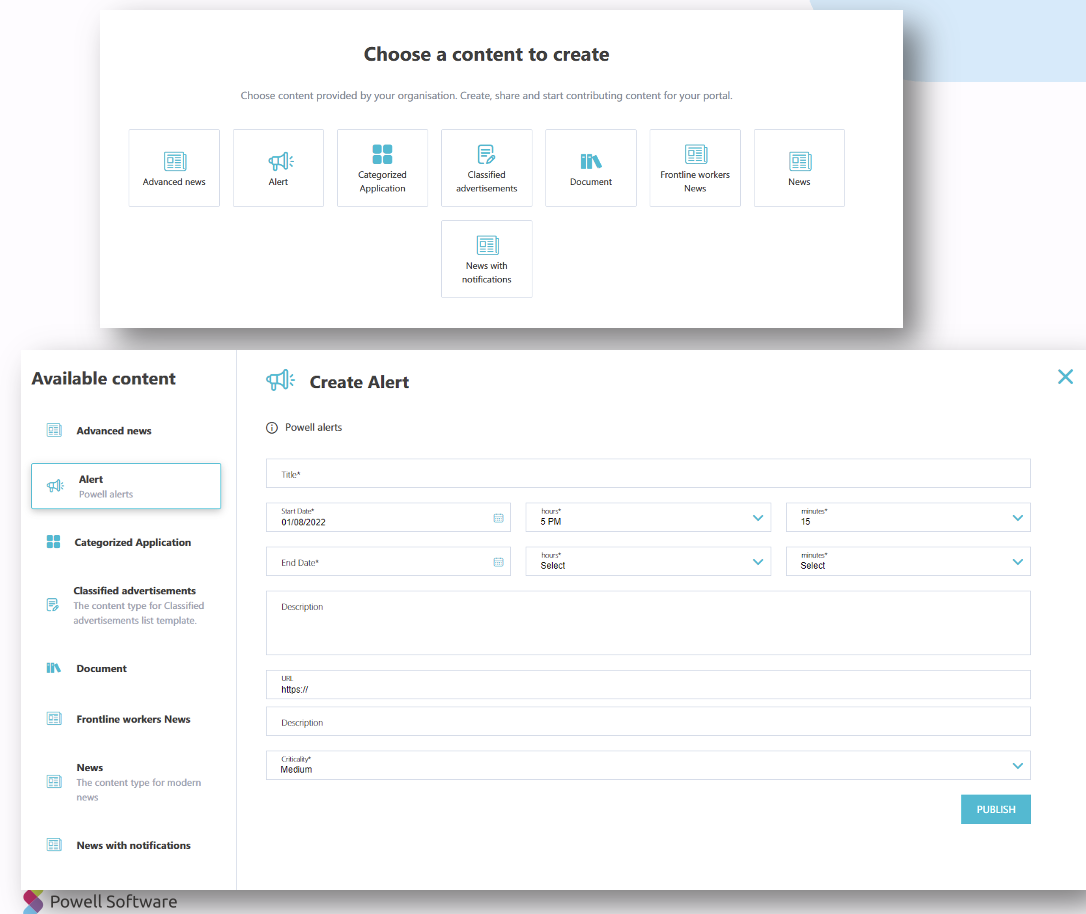Screen dimensions: 1086x914
Task: Select Alert in the Available content sidebar
Action: pos(125,485)
